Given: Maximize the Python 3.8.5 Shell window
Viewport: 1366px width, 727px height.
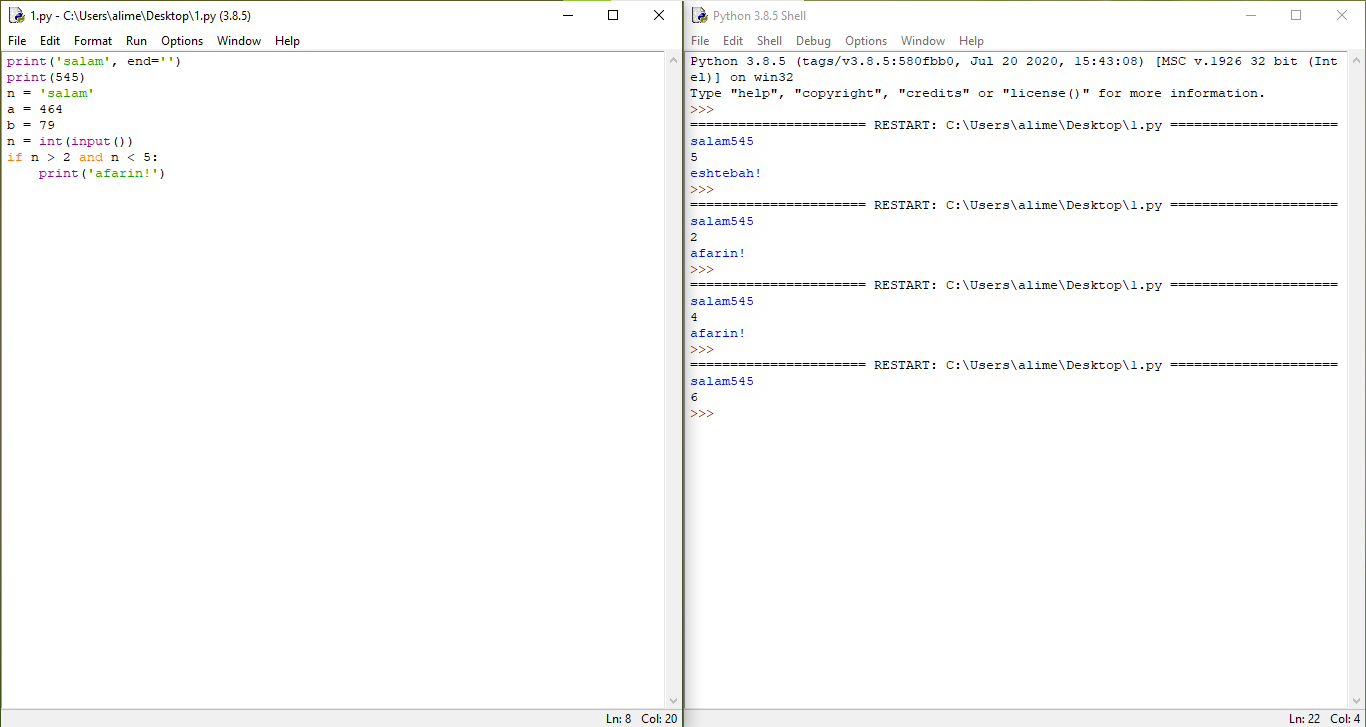Looking at the screenshot, I should click(1296, 15).
